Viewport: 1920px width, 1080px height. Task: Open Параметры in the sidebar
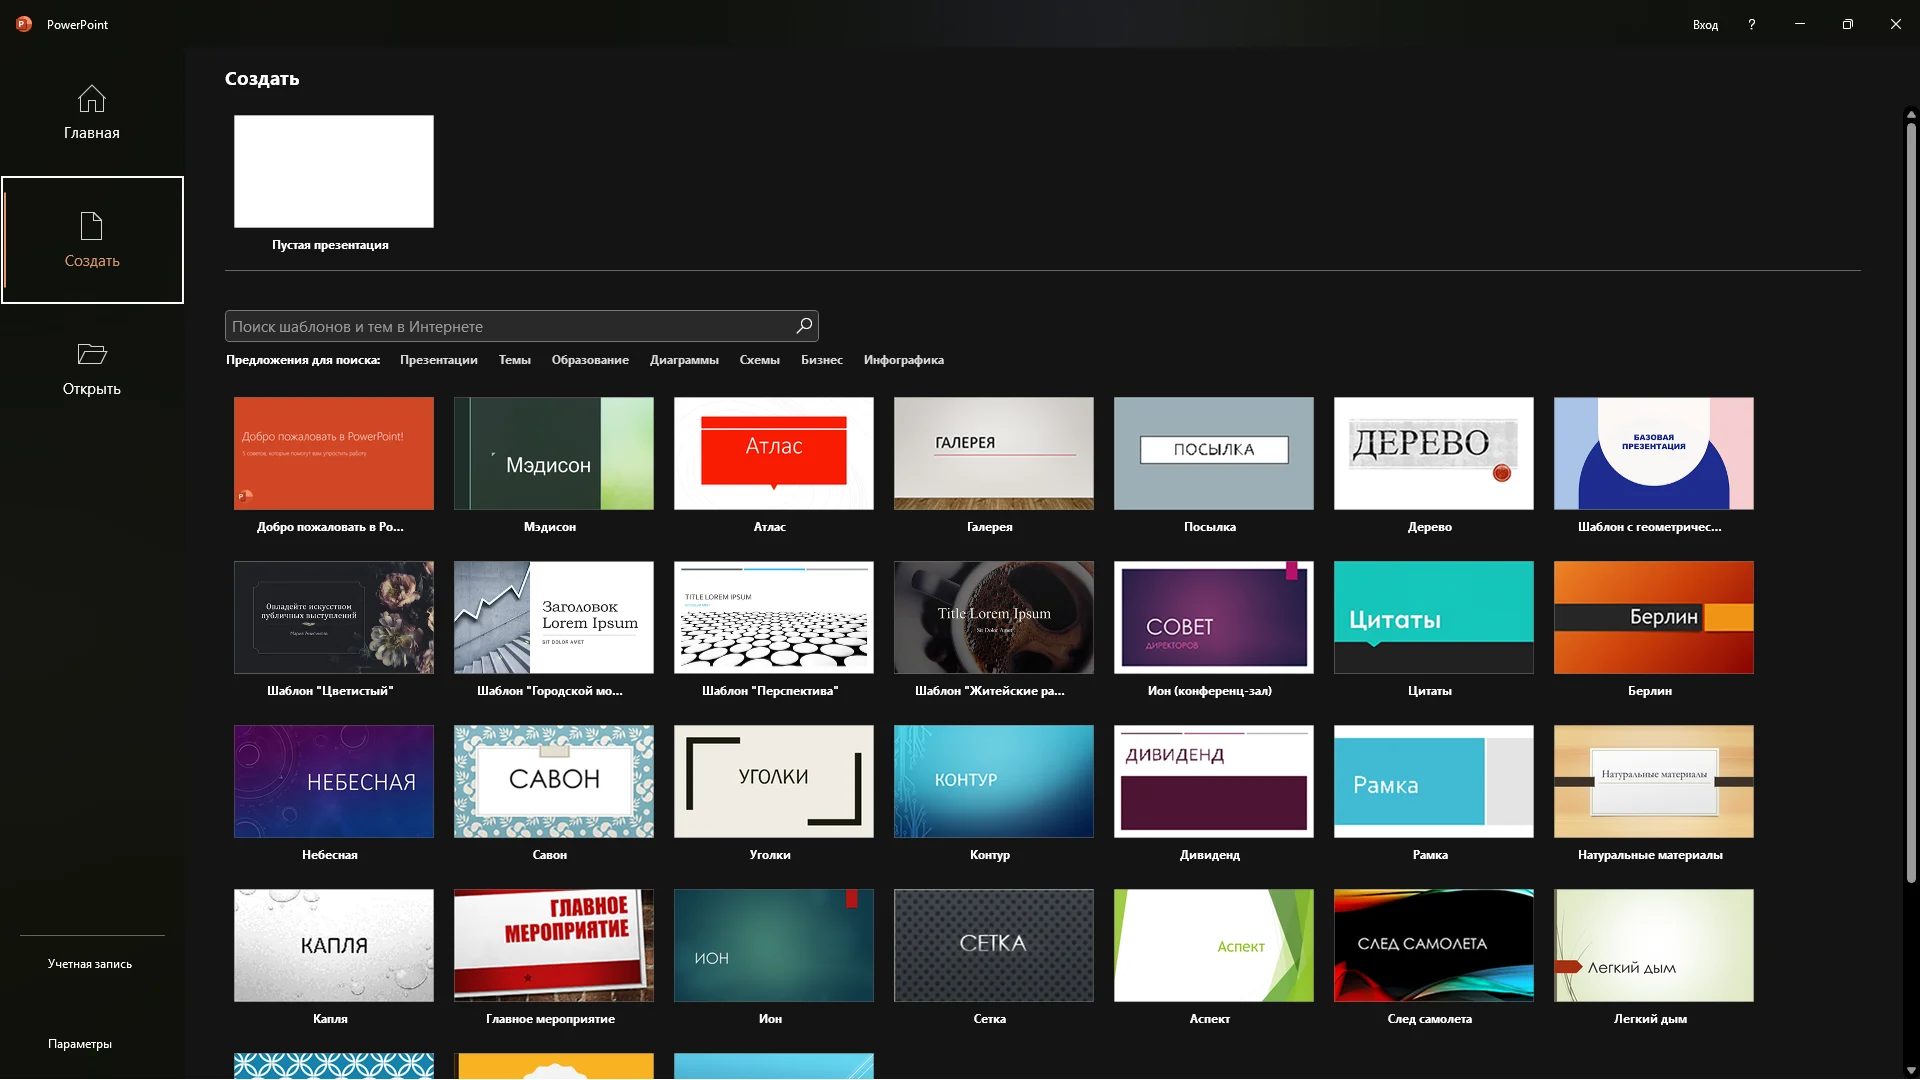tap(80, 1044)
